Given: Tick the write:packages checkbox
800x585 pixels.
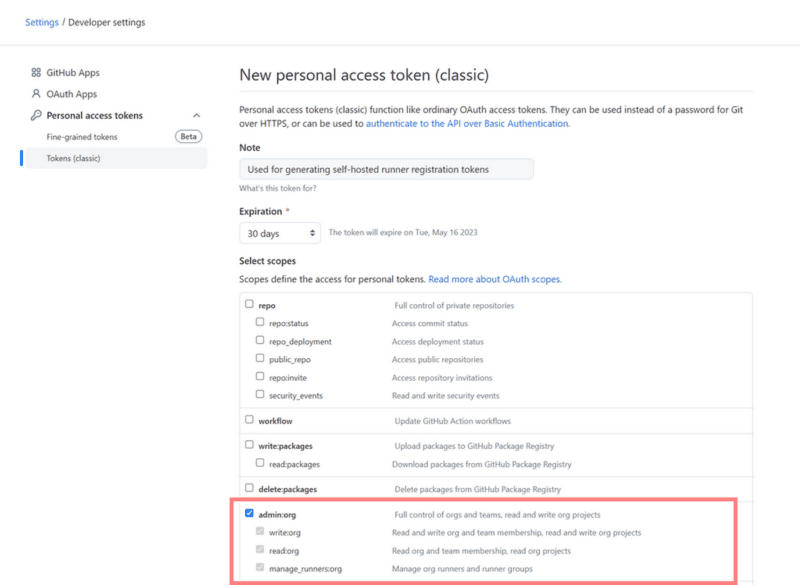Looking at the screenshot, I should [x=249, y=445].
